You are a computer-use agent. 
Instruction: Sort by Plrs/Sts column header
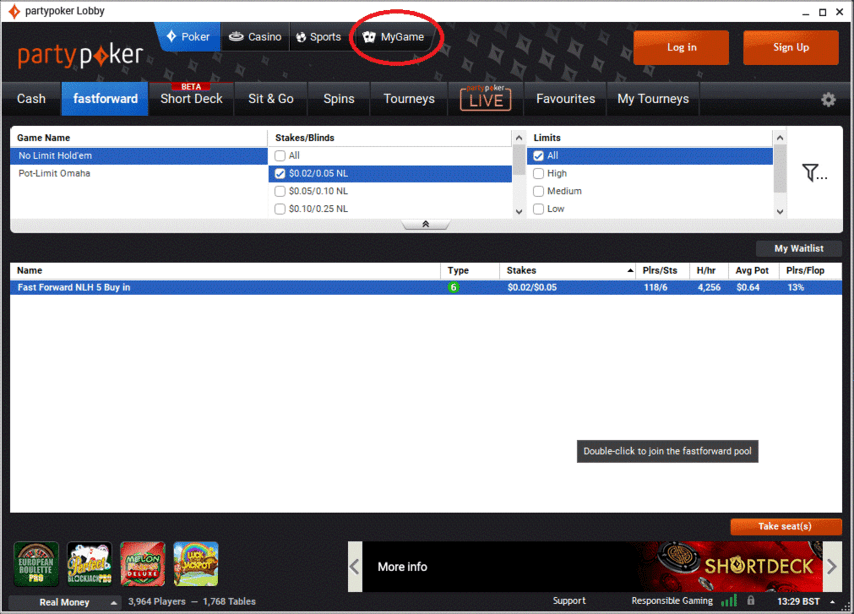(x=663, y=271)
